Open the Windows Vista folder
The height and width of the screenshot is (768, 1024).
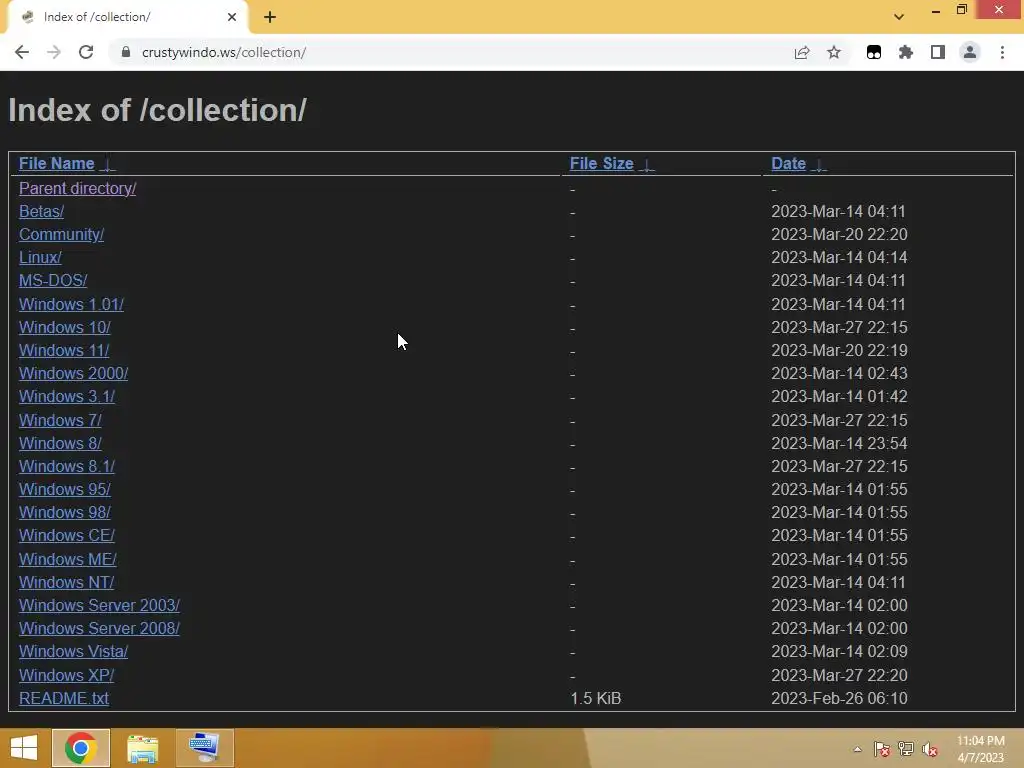pyautogui.click(x=73, y=651)
